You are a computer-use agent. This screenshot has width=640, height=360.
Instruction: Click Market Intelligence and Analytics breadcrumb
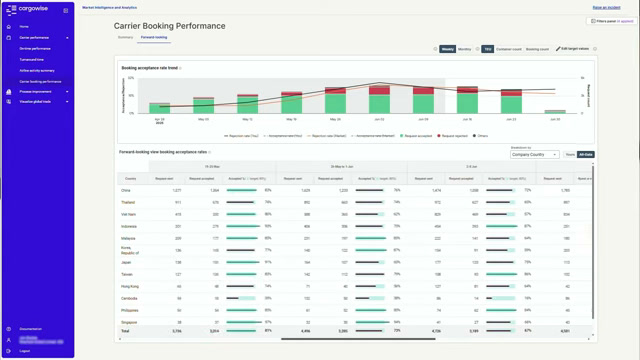[109, 7]
